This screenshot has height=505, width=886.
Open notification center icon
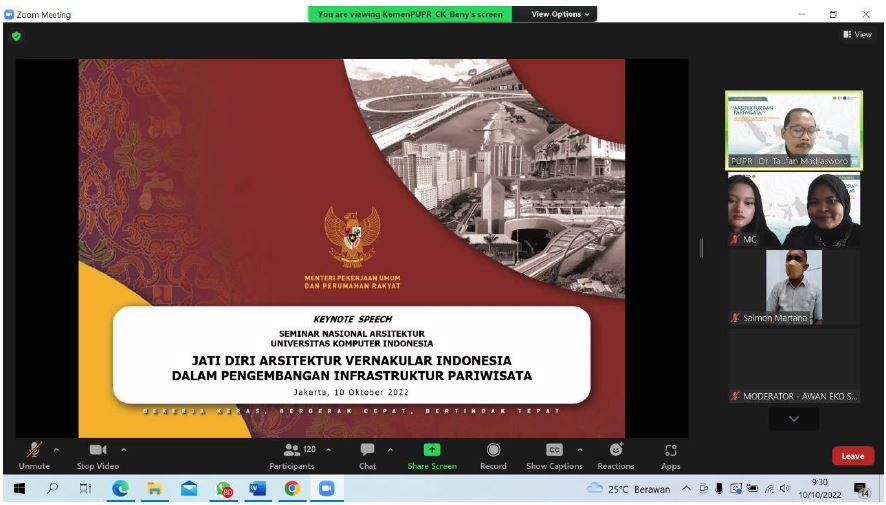coord(861,489)
